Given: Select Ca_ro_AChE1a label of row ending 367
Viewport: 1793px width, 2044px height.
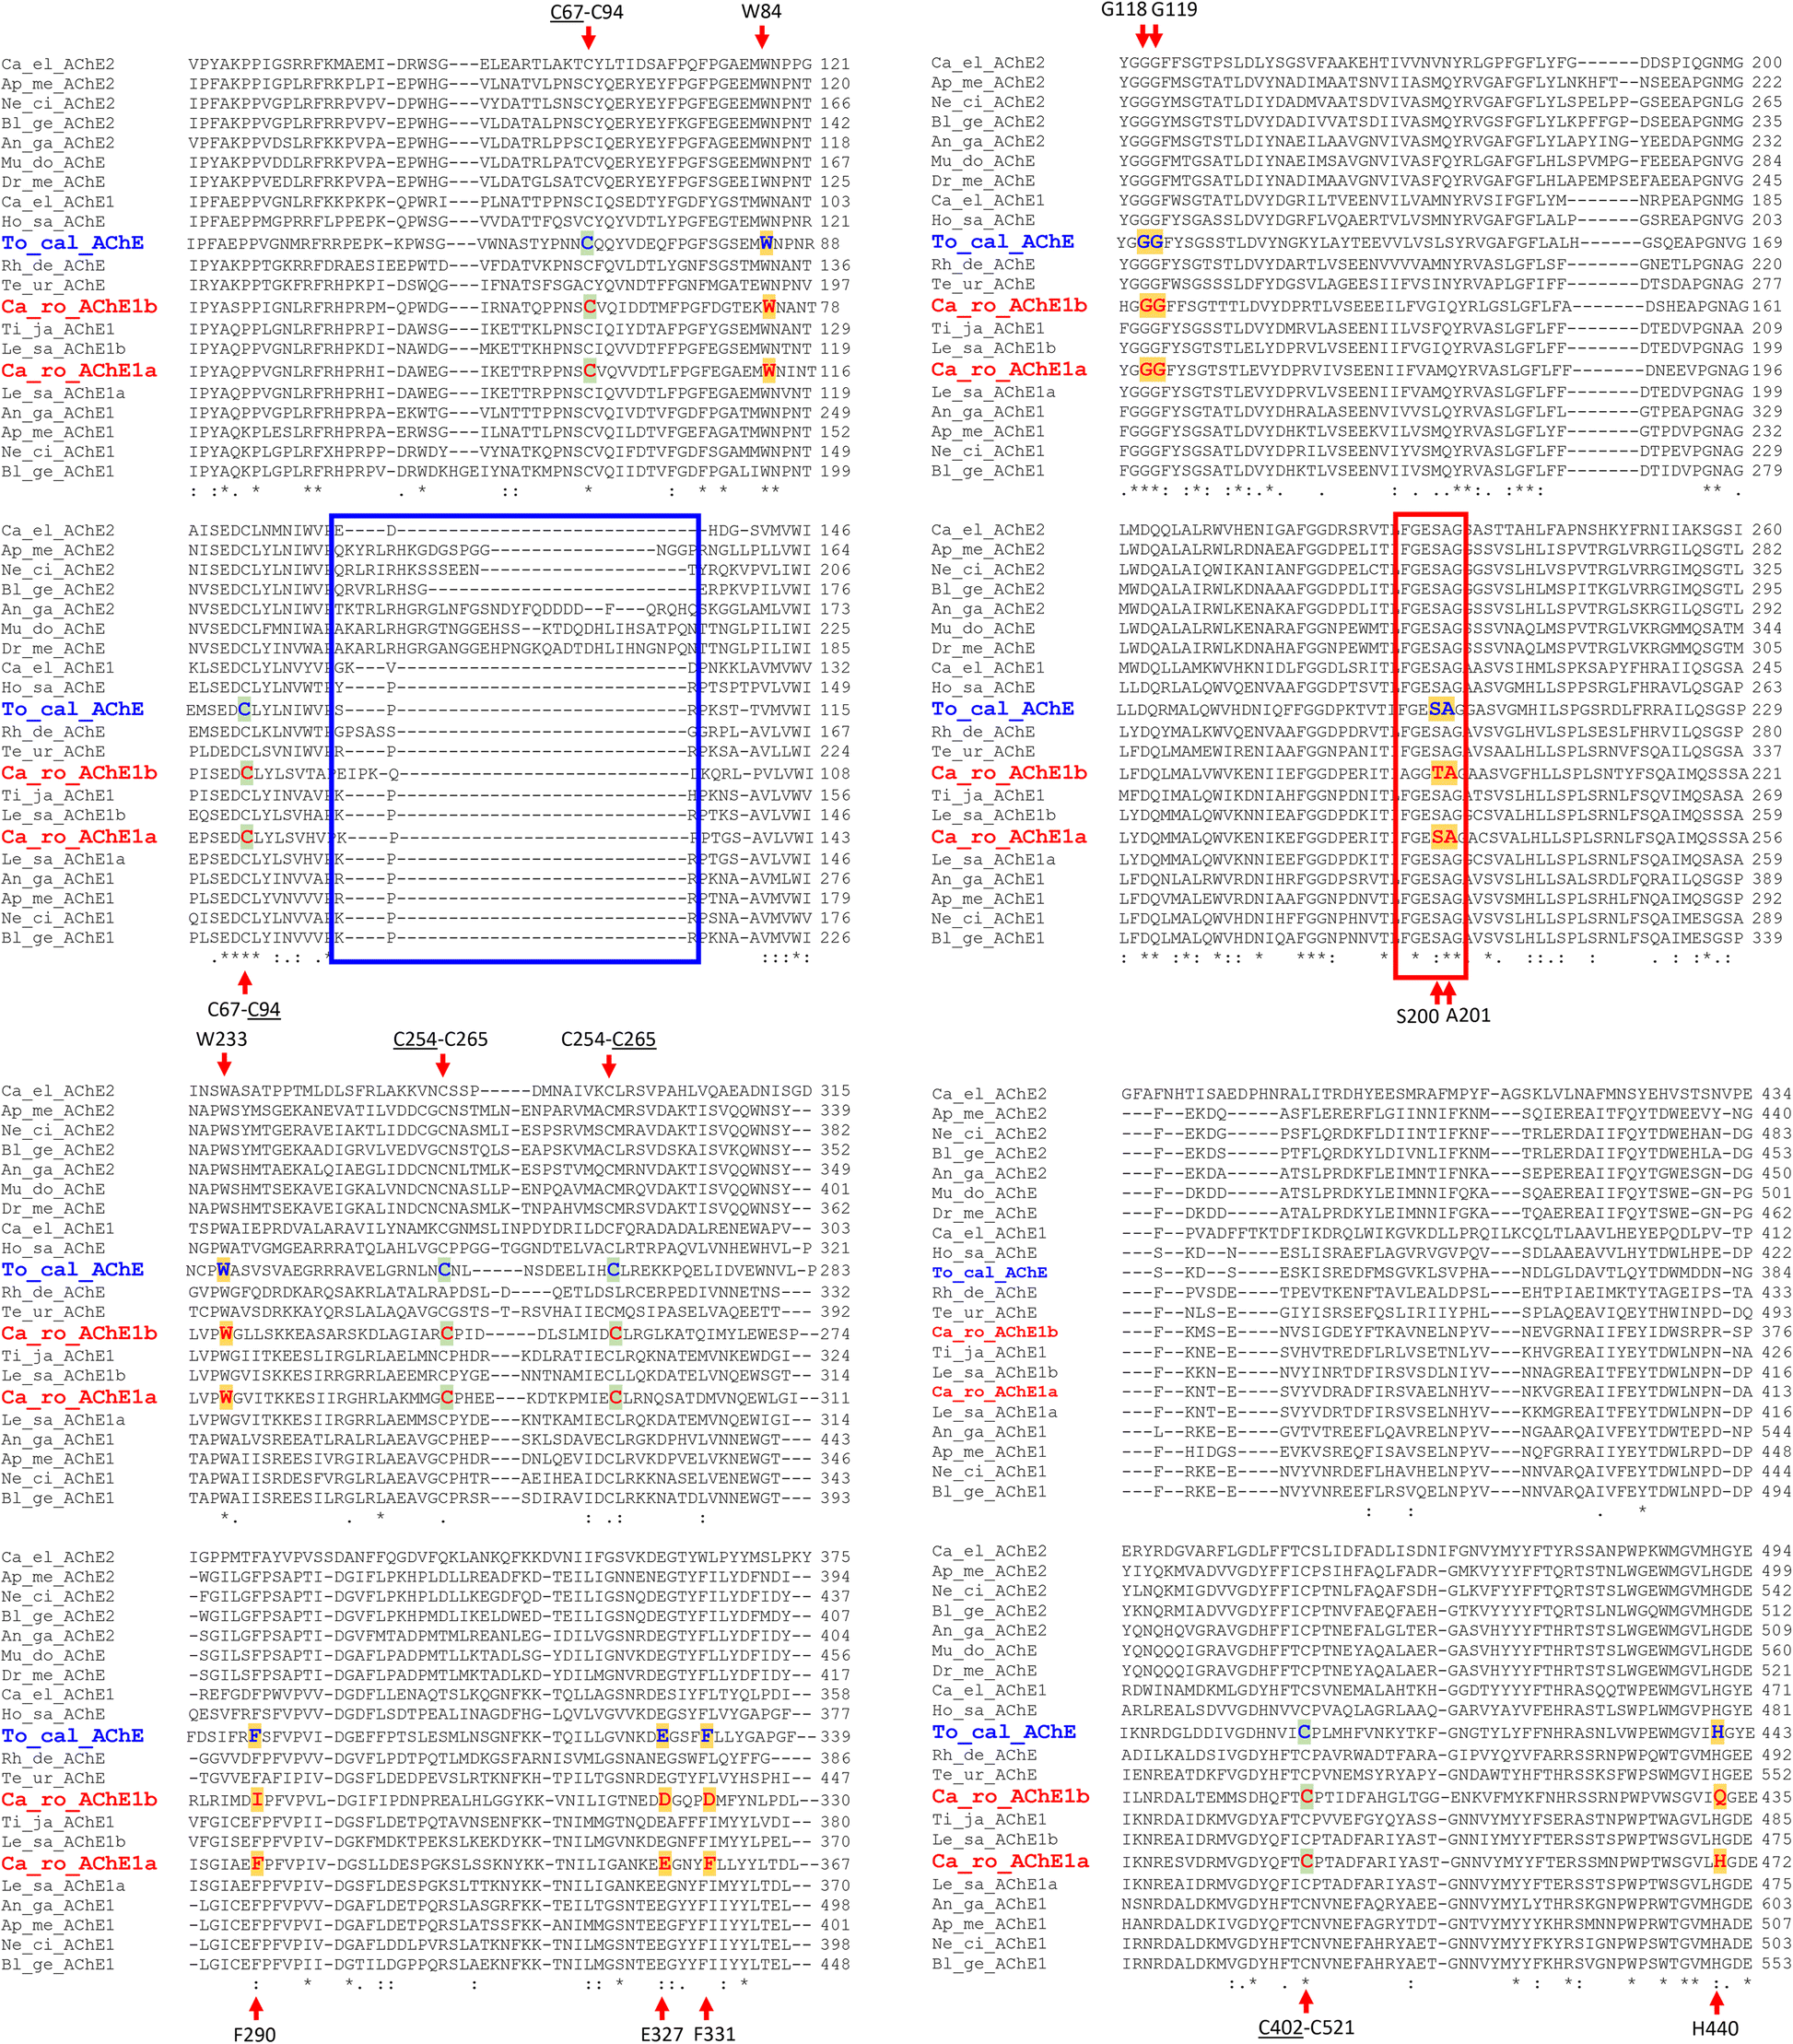Looking at the screenshot, I should point(79,1863).
